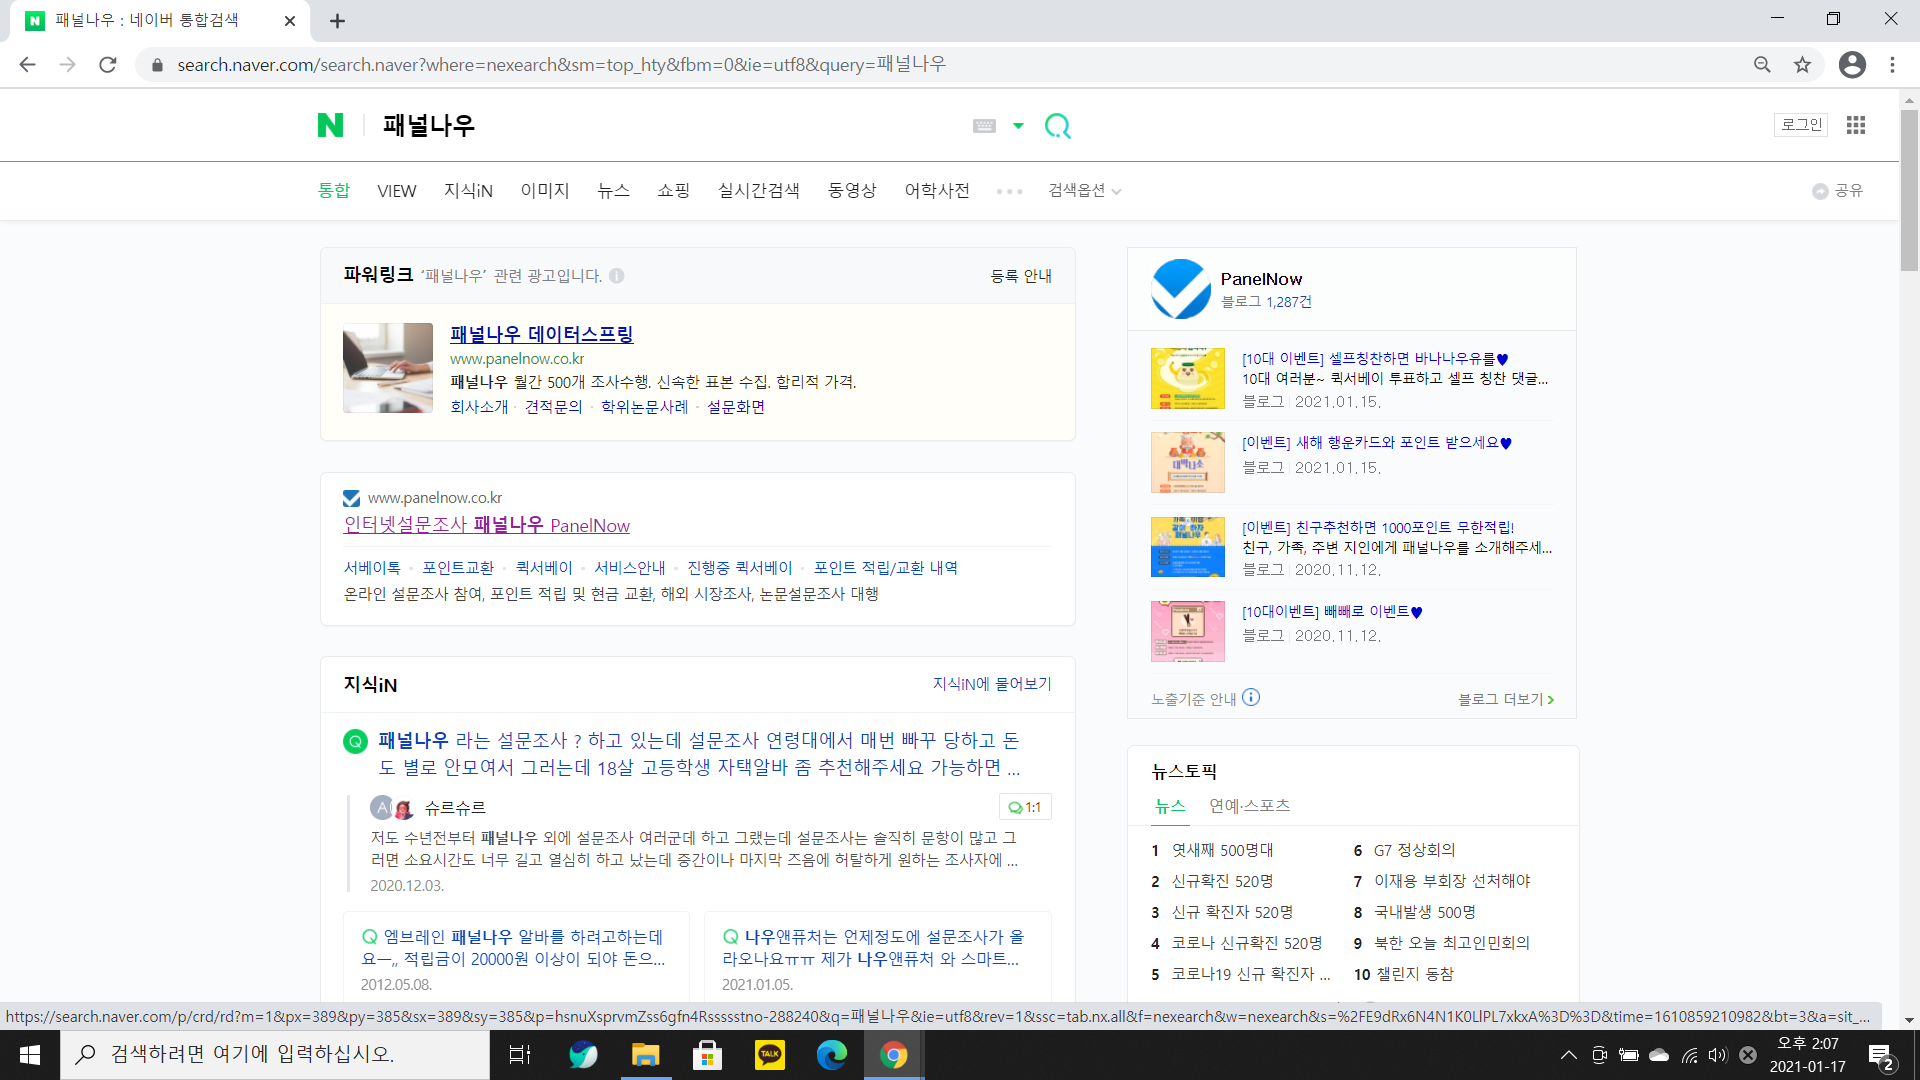Open the Naver apps grid icon
Viewport: 1920px width, 1080px height.
[1856, 125]
